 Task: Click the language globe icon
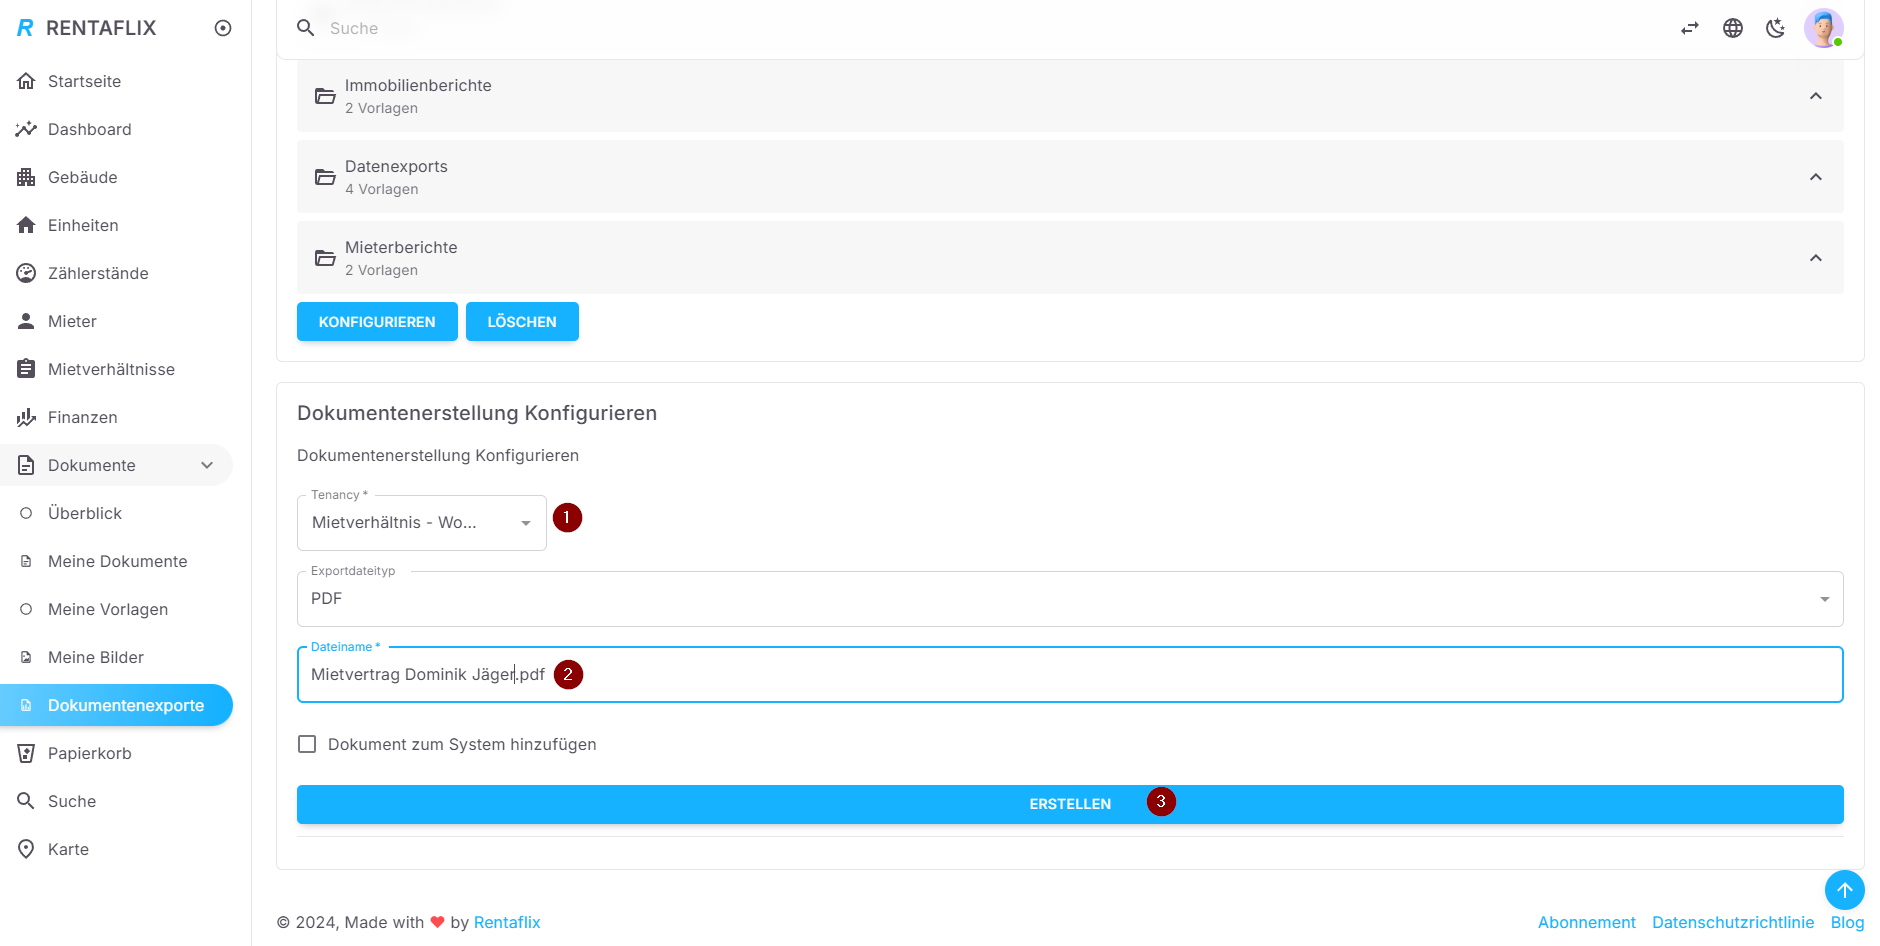(x=1733, y=28)
